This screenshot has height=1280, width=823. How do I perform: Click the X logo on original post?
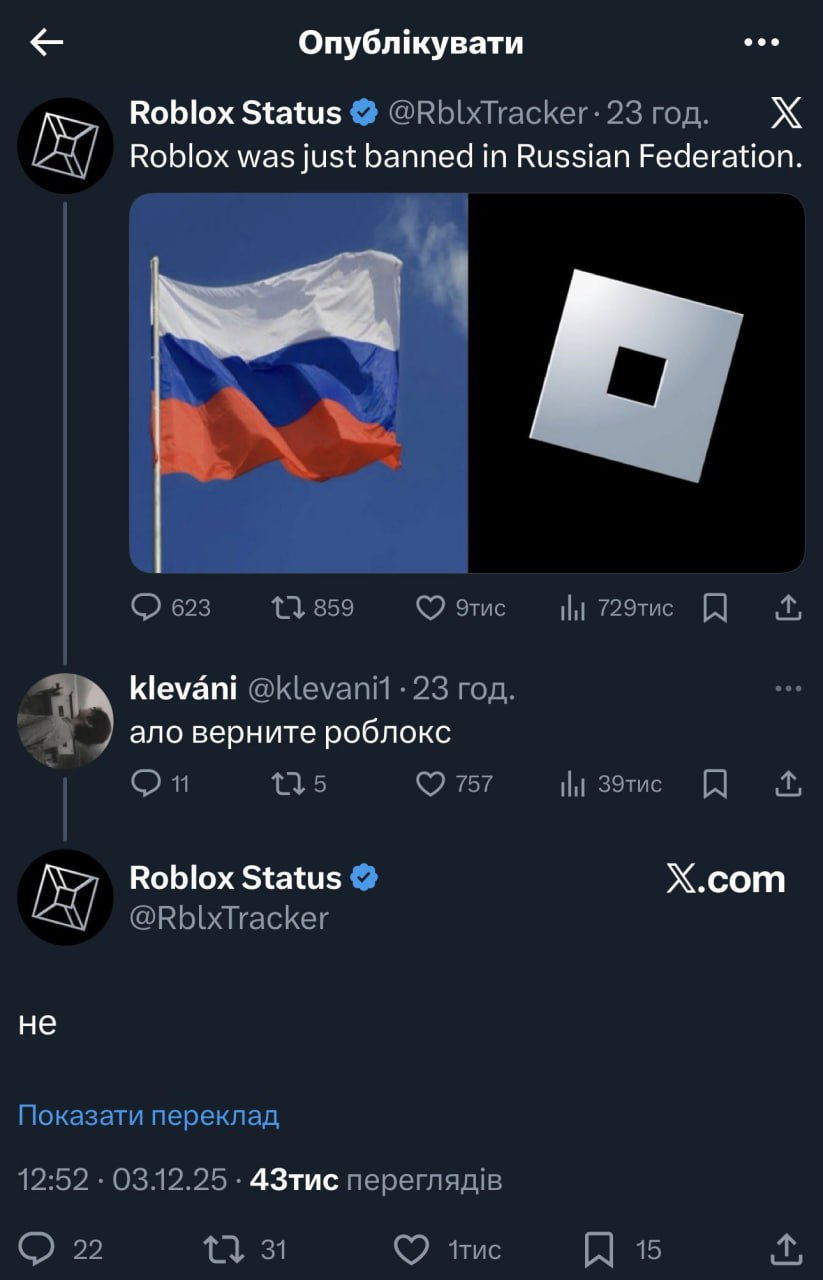786,115
